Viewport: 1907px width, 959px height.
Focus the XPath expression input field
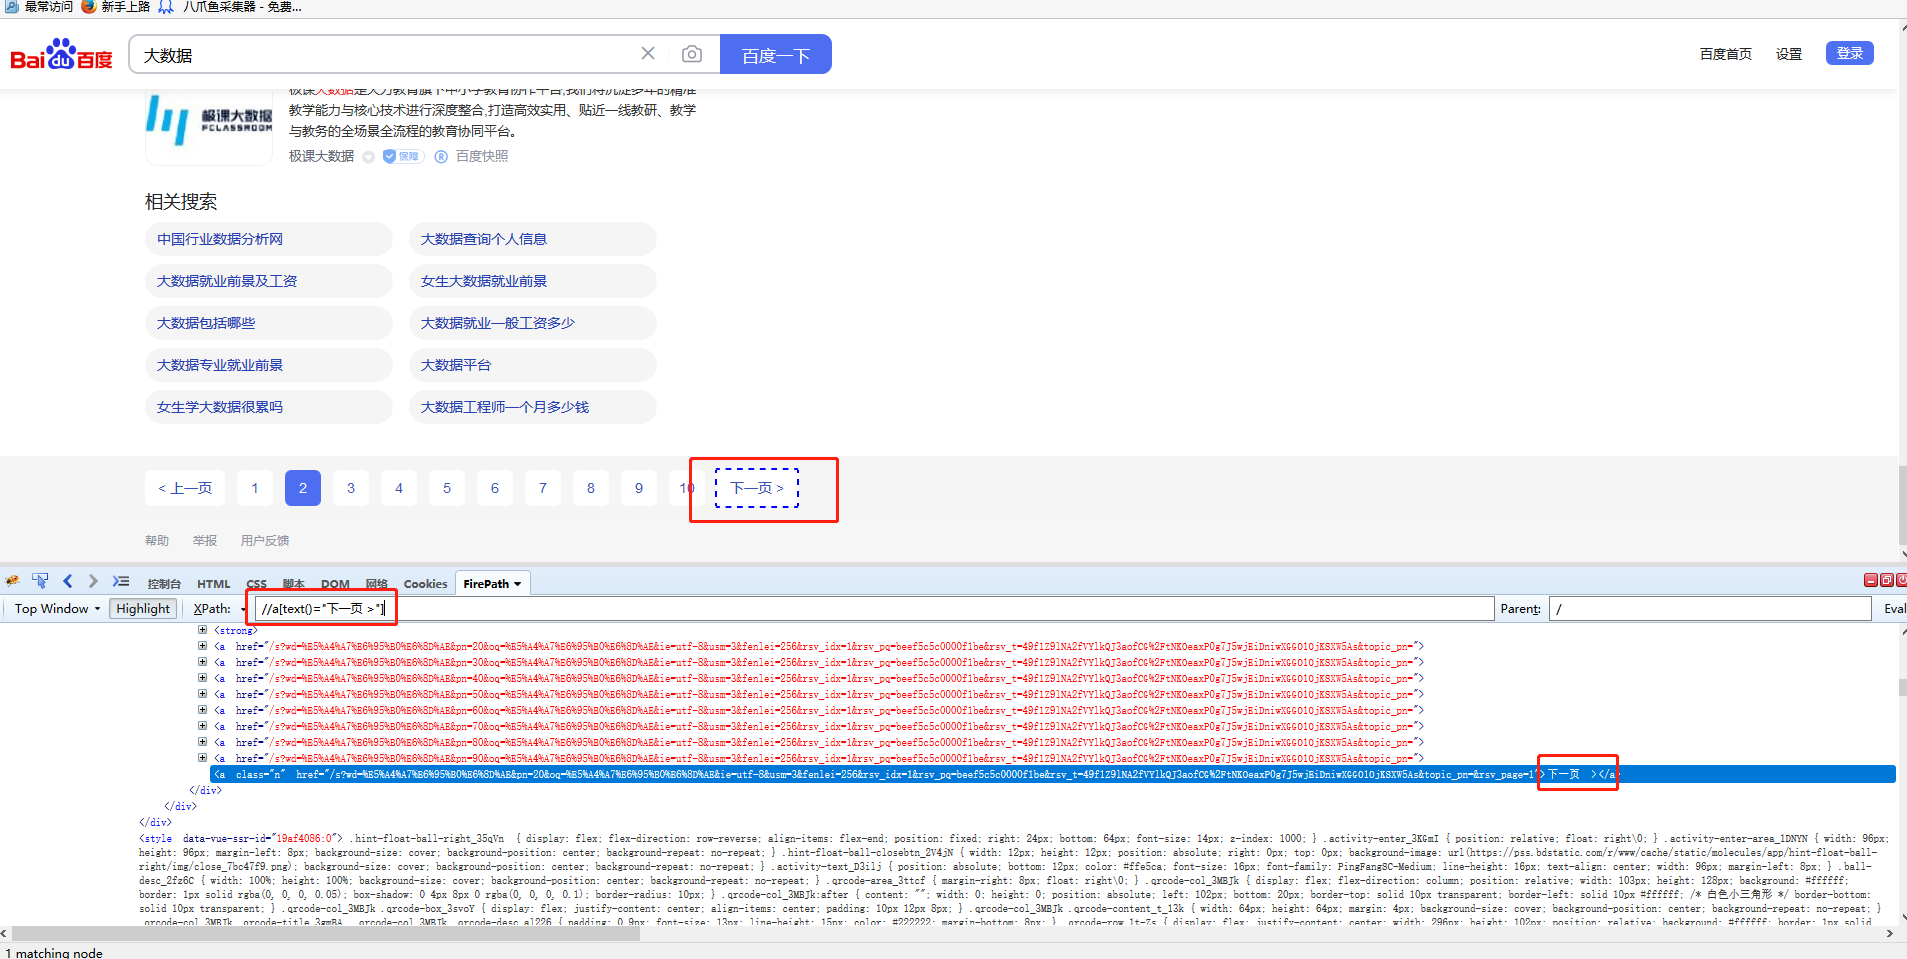click(875, 608)
